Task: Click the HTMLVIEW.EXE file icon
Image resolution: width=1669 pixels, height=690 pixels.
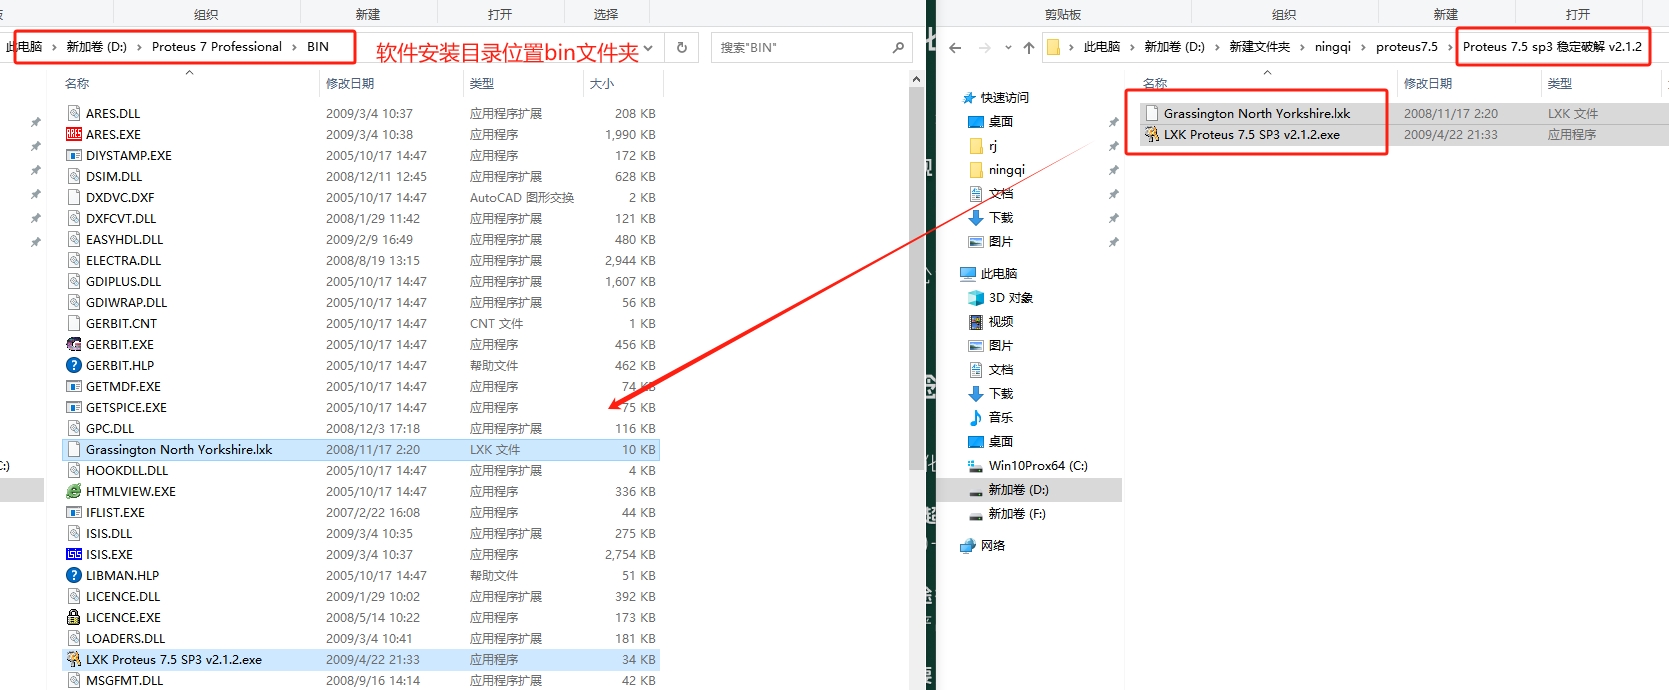Action: 74,491
